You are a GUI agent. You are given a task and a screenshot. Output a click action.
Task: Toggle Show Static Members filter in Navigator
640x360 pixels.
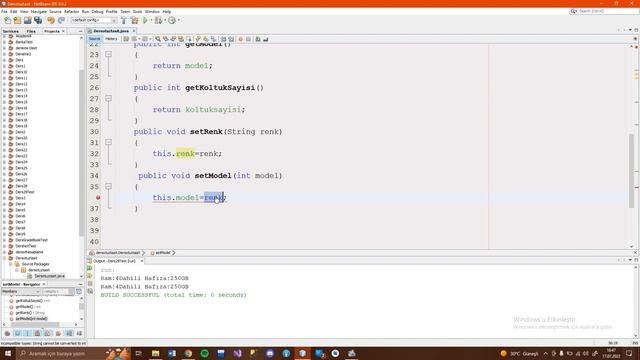(x=27, y=334)
